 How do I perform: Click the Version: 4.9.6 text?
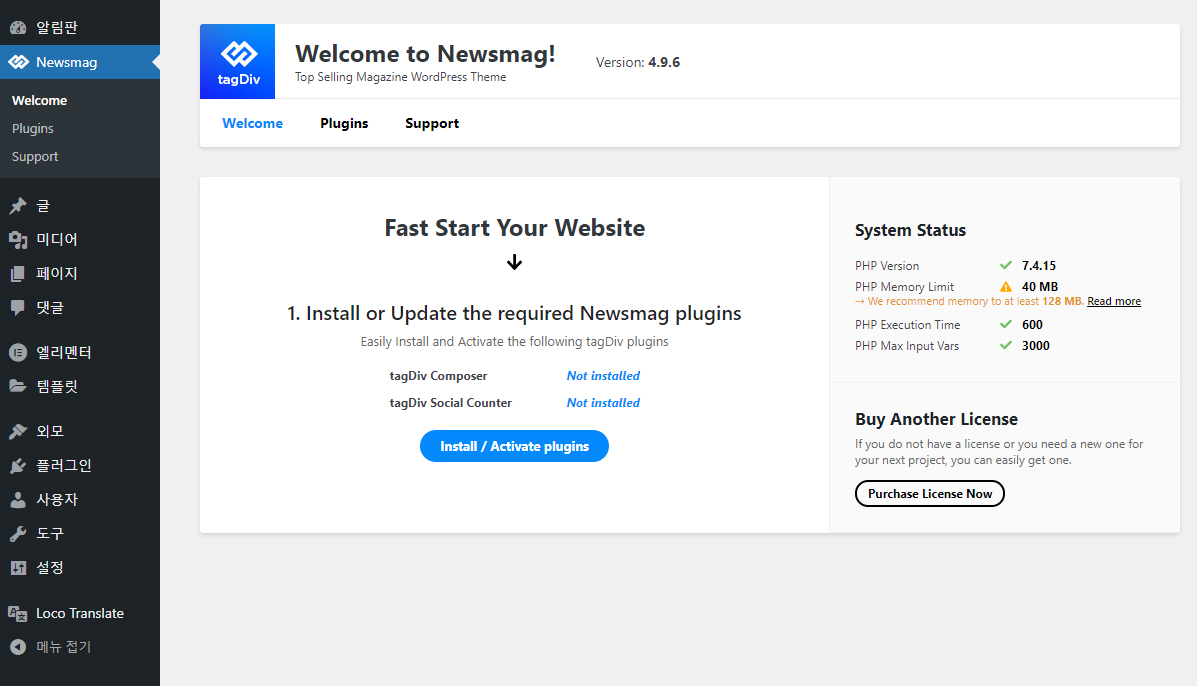[637, 63]
